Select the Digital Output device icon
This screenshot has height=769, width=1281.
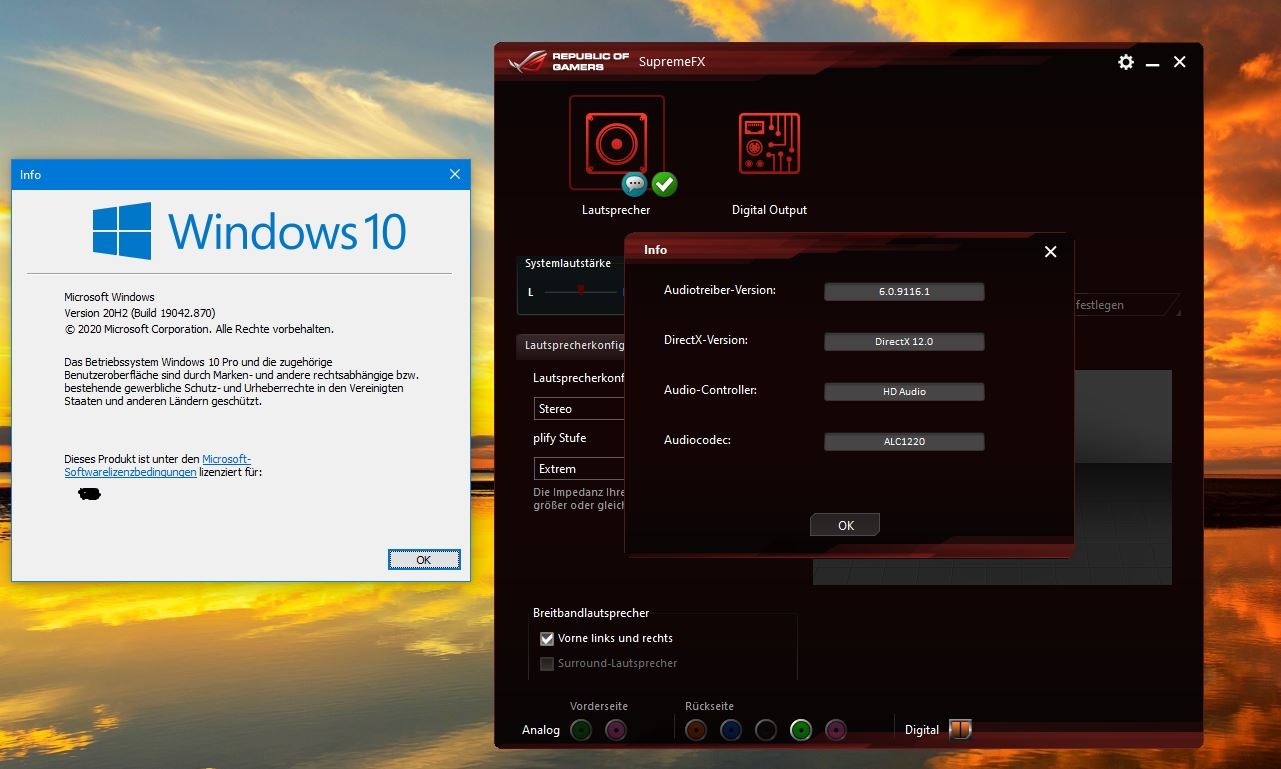pos(769,143)
